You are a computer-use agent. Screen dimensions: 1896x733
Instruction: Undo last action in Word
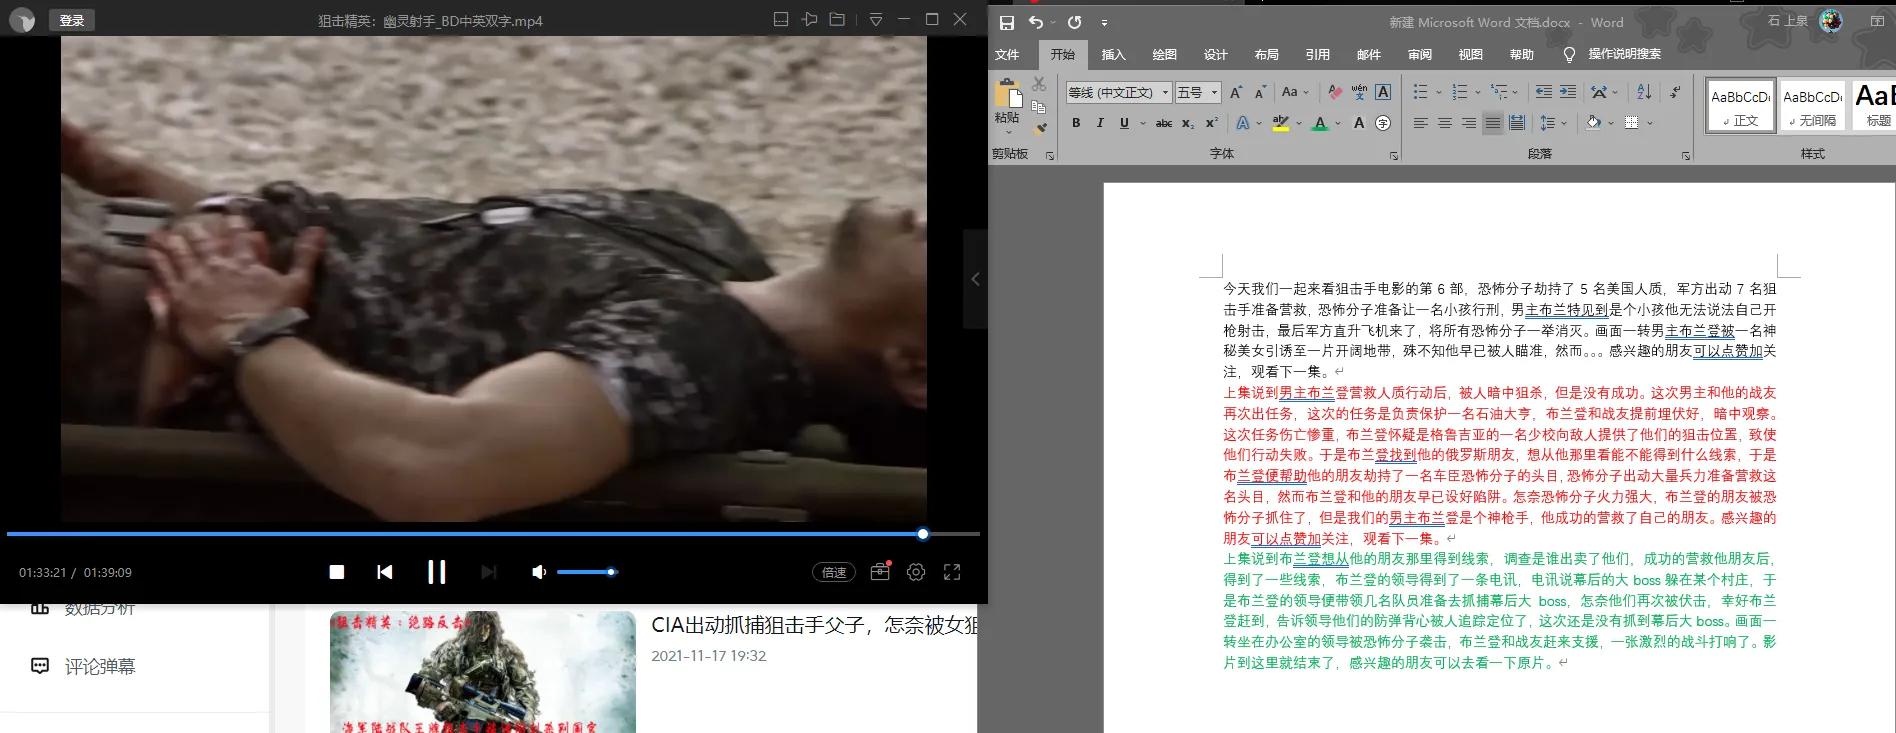click(x=1036, y=22)
